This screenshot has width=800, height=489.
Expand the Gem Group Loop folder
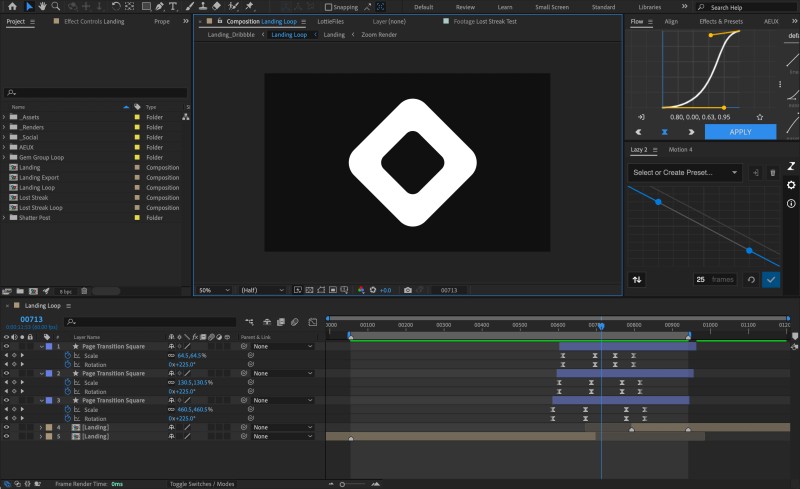pos(4,157)
